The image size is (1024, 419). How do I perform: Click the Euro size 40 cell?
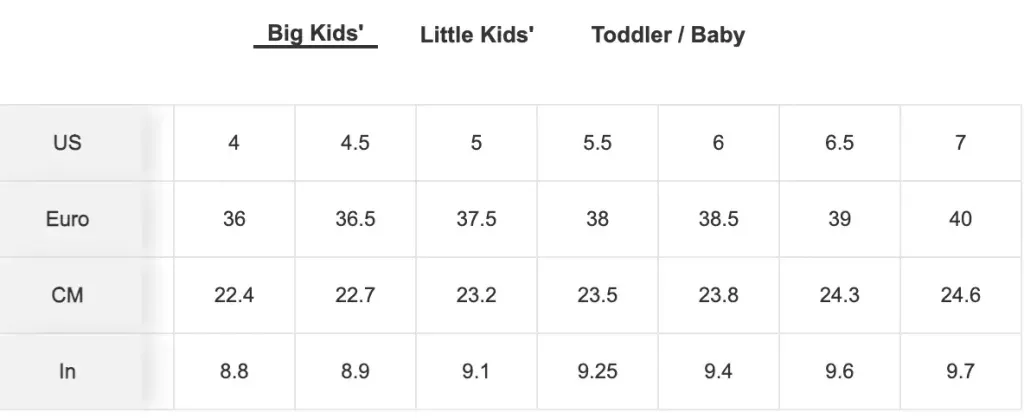960,219
